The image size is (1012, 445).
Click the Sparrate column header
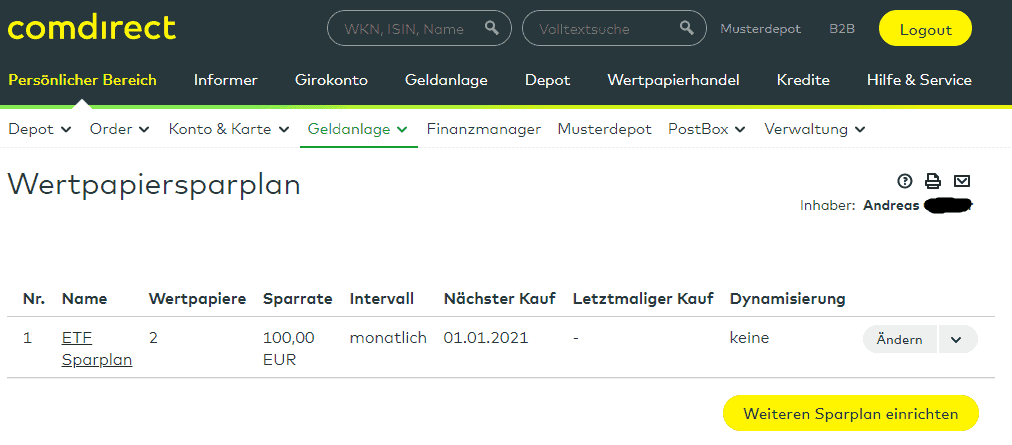tap(298, 299)
